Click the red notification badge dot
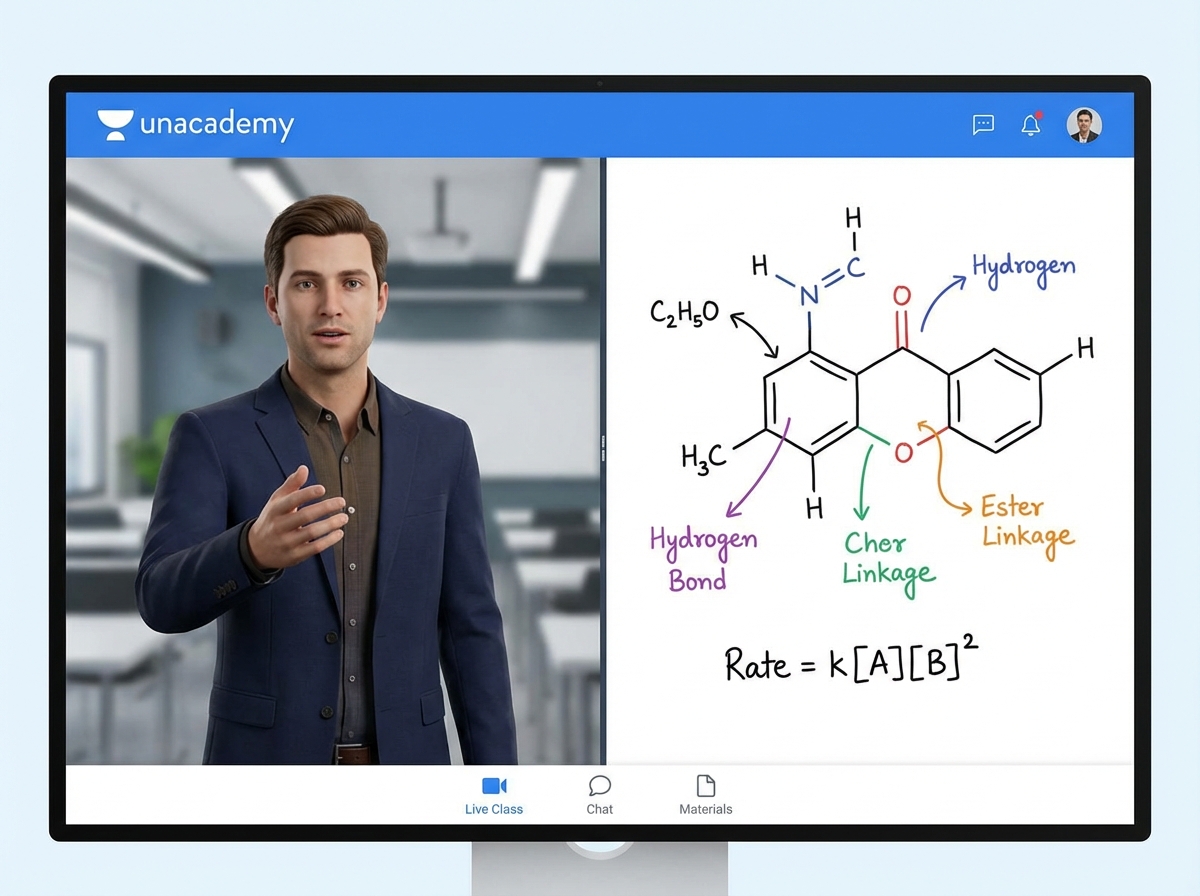 coord(1039,114)
